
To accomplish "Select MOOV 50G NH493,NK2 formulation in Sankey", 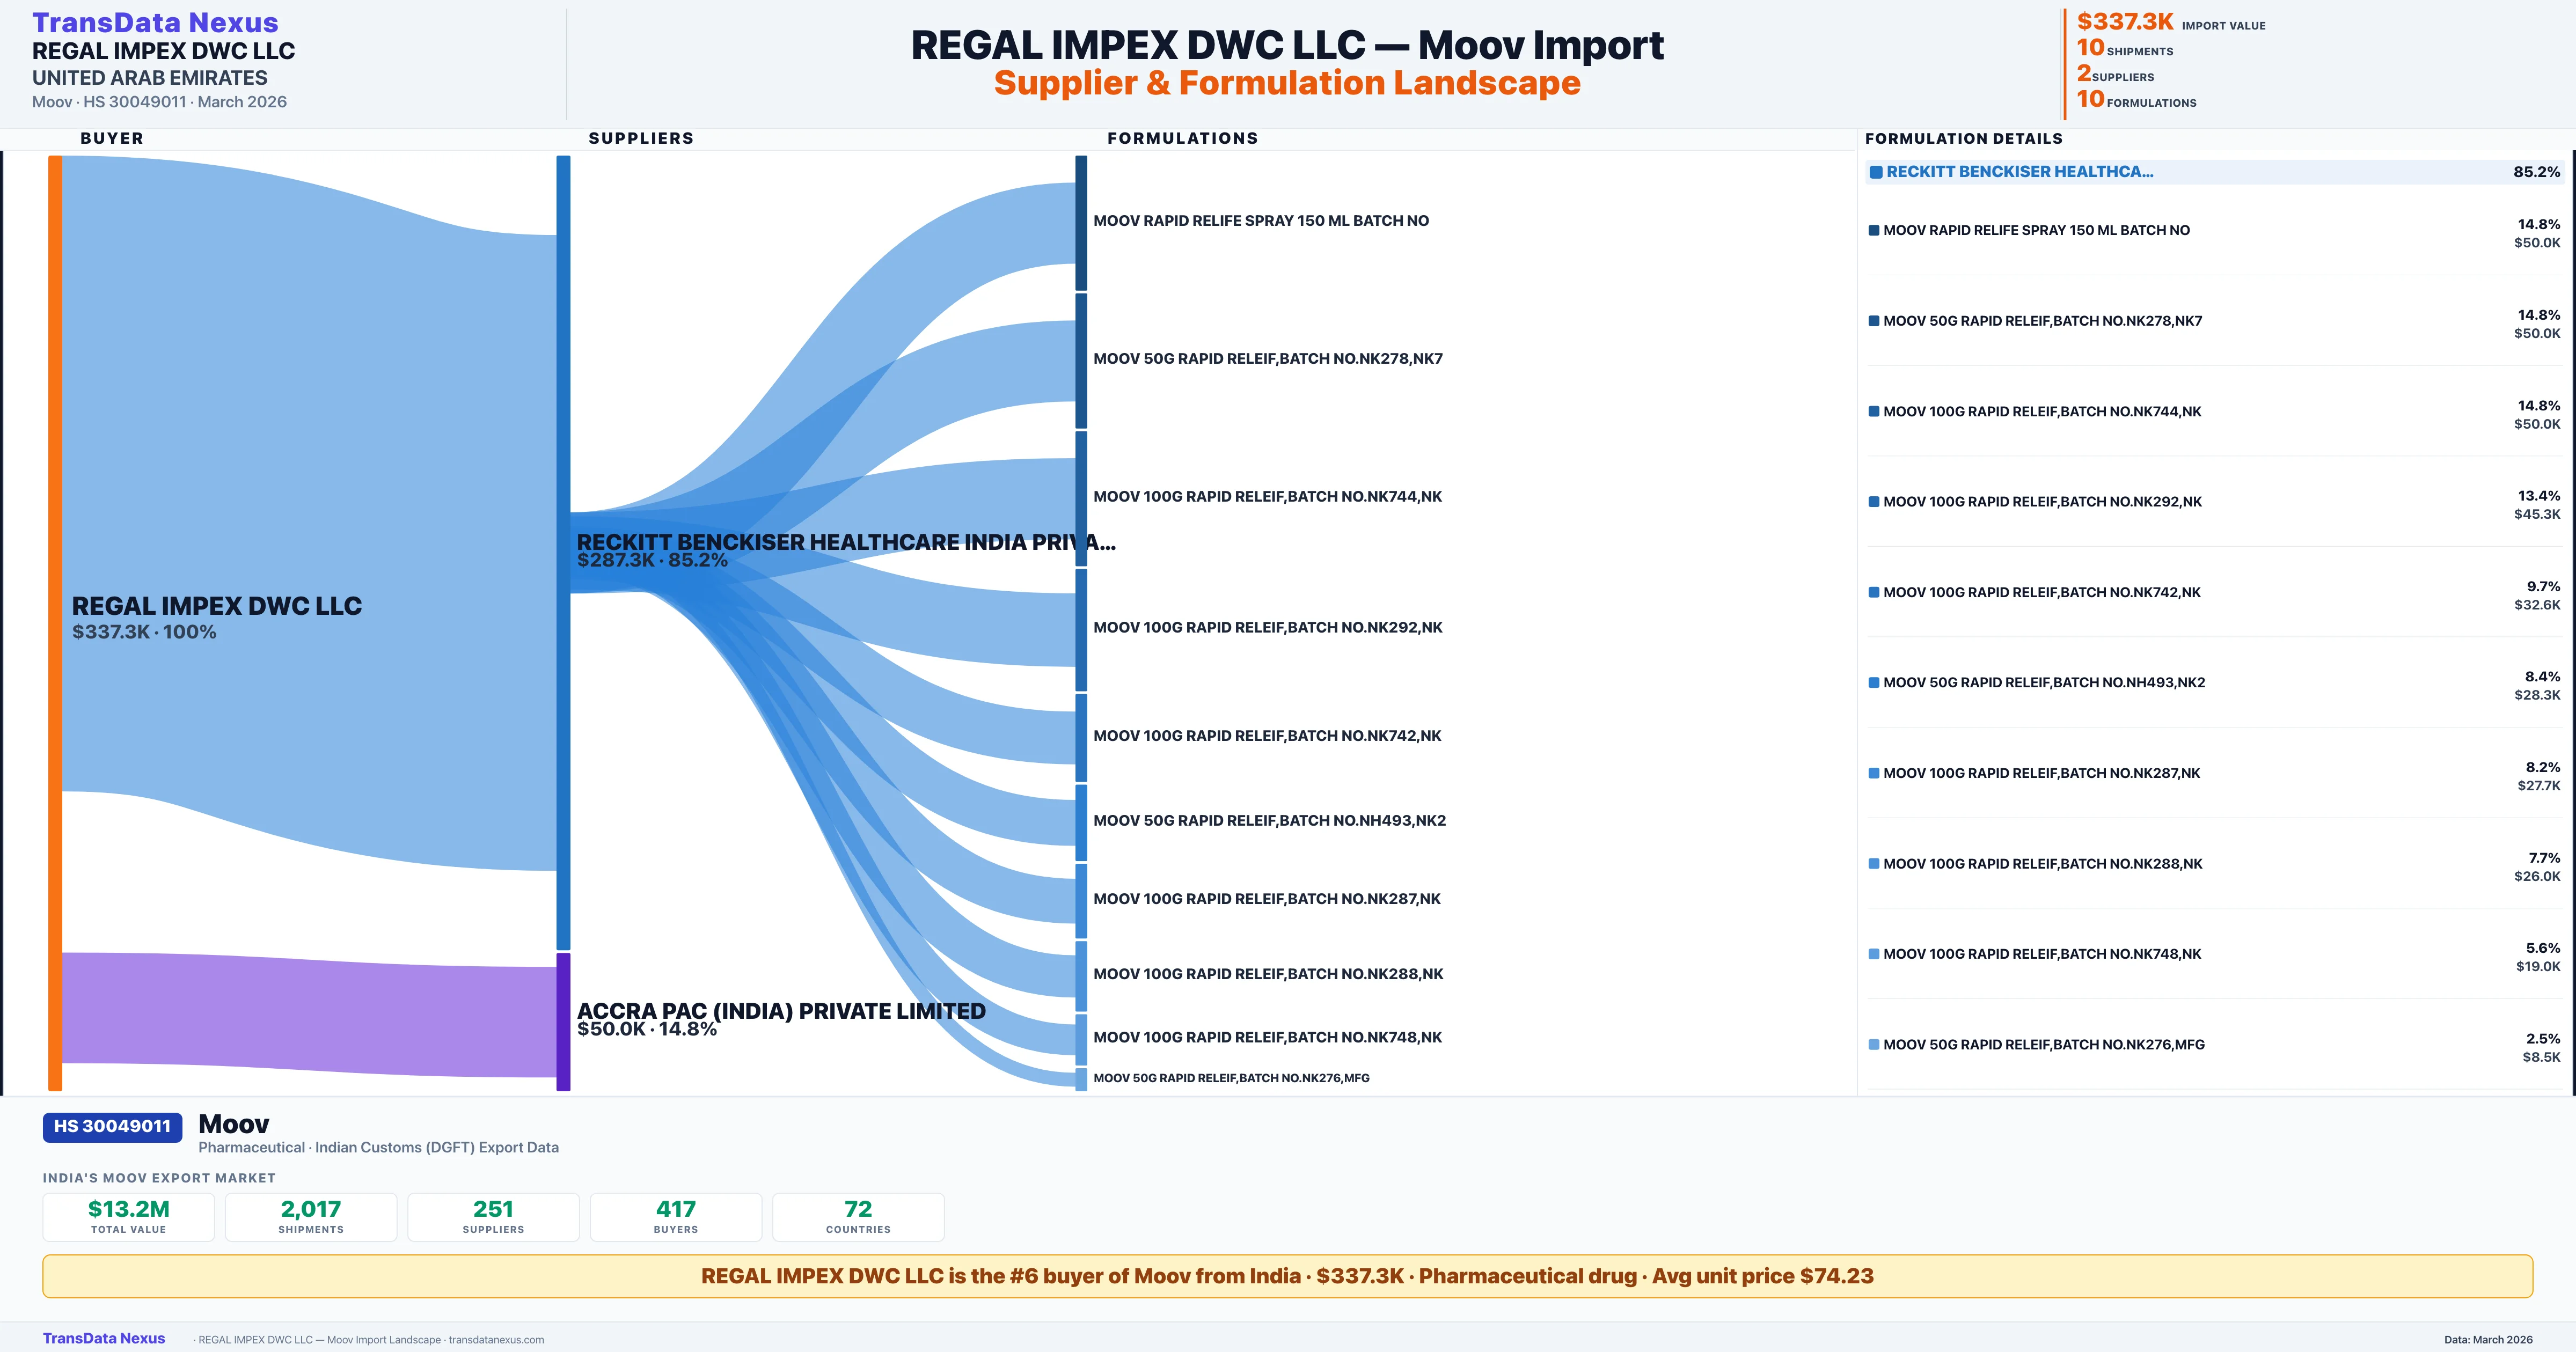I will tap(1269, 820).
